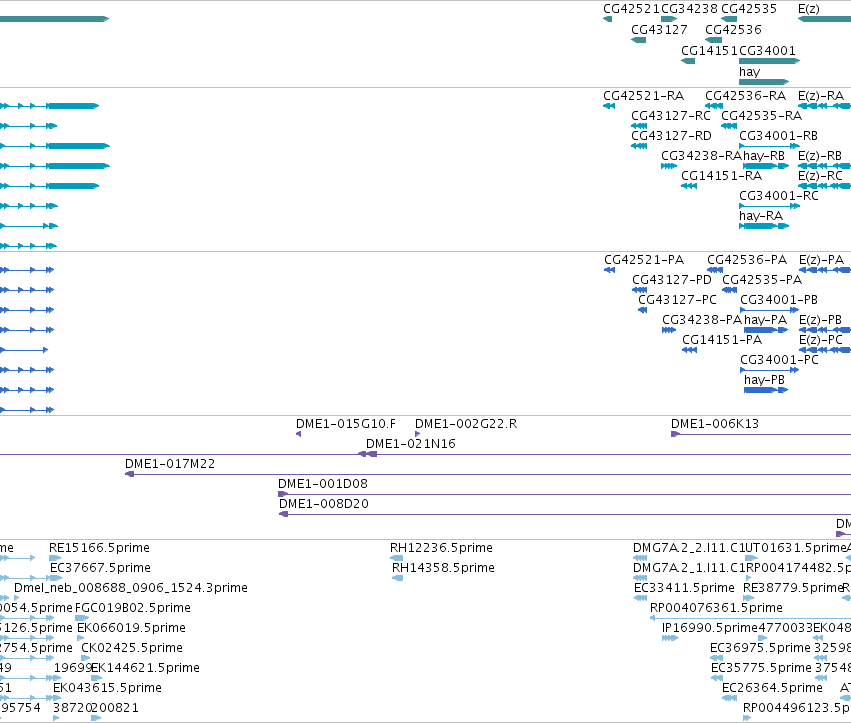The height and width of the screenshot is (723, 851).
Task: Select protein label CG42535-PA
Action: click(762, 280)
